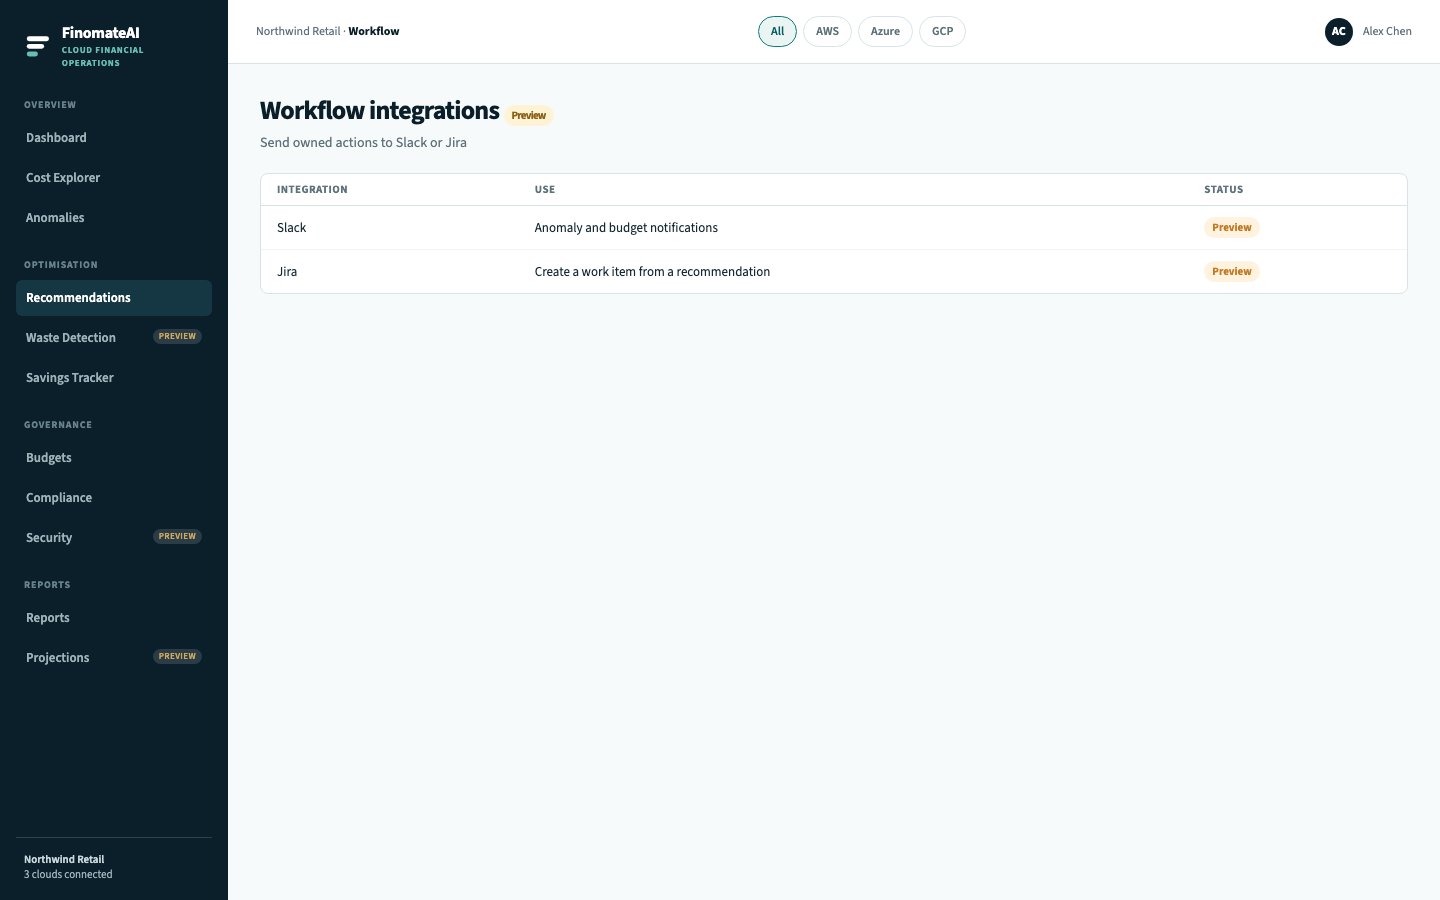Filter by Azure cloud
This screenshot has height=900, width=1440.
click(x=885, y=32)
